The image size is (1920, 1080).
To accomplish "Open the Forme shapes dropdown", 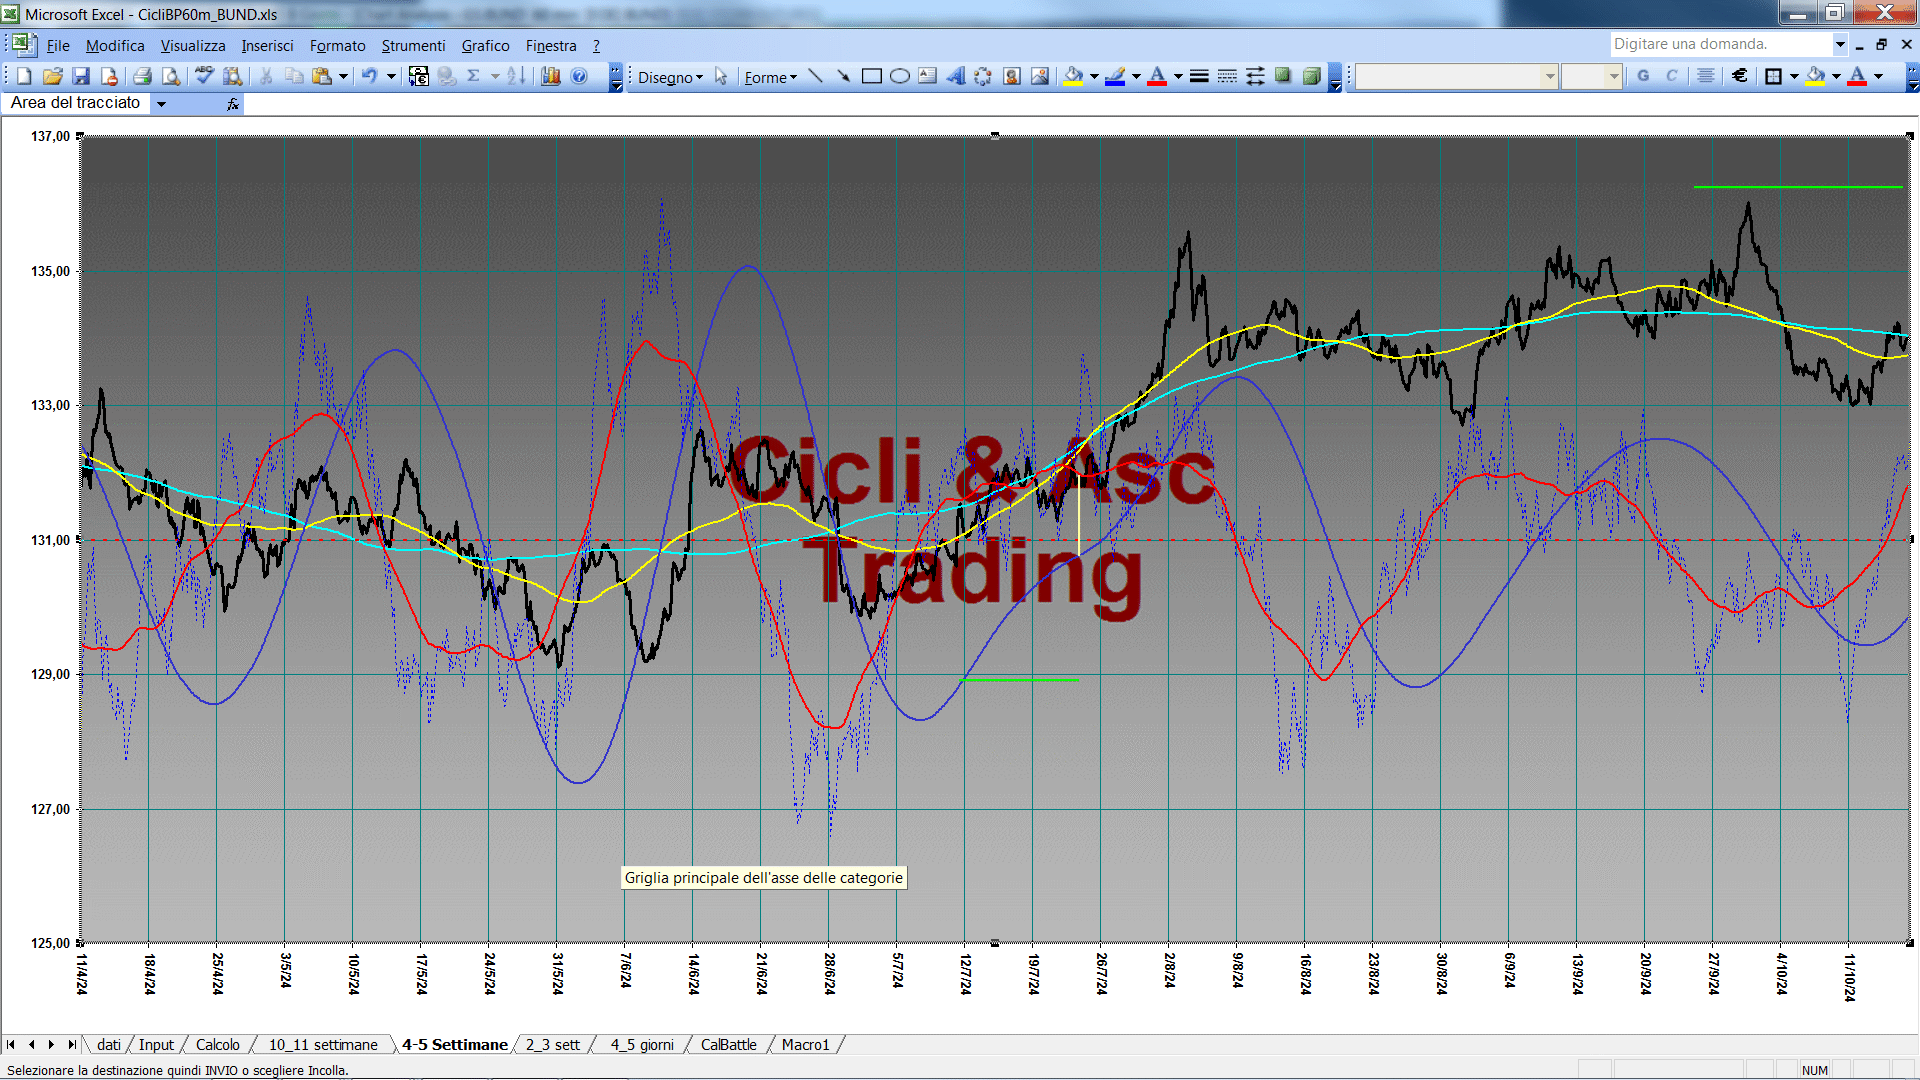I will [x=770, y=77].
